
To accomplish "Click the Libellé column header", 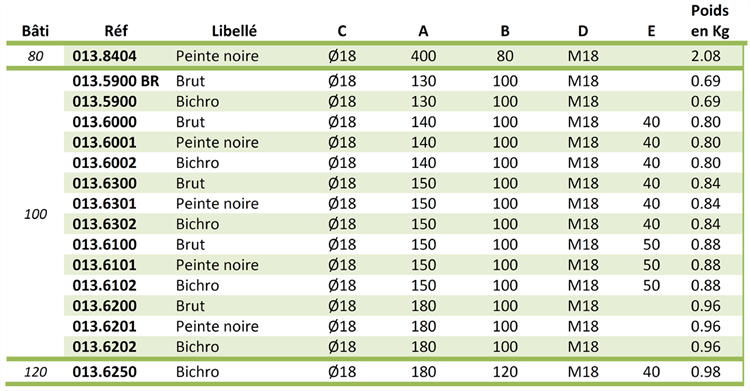I will coord(234,31).
